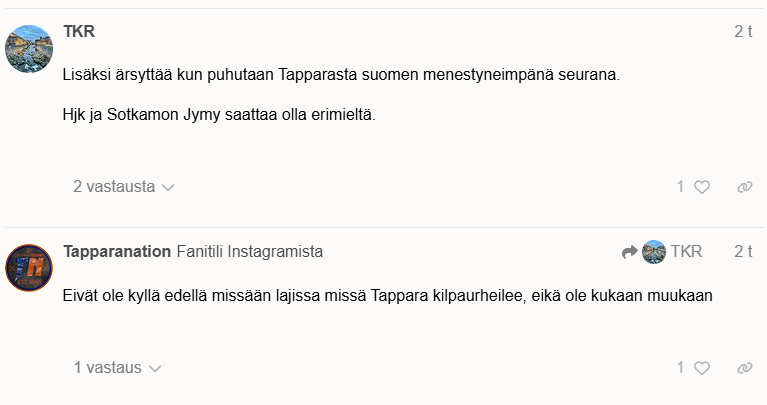767x405 pixels.
Task: Click the small TKR avatar in reply indicator
Action: tap(654, 252)
